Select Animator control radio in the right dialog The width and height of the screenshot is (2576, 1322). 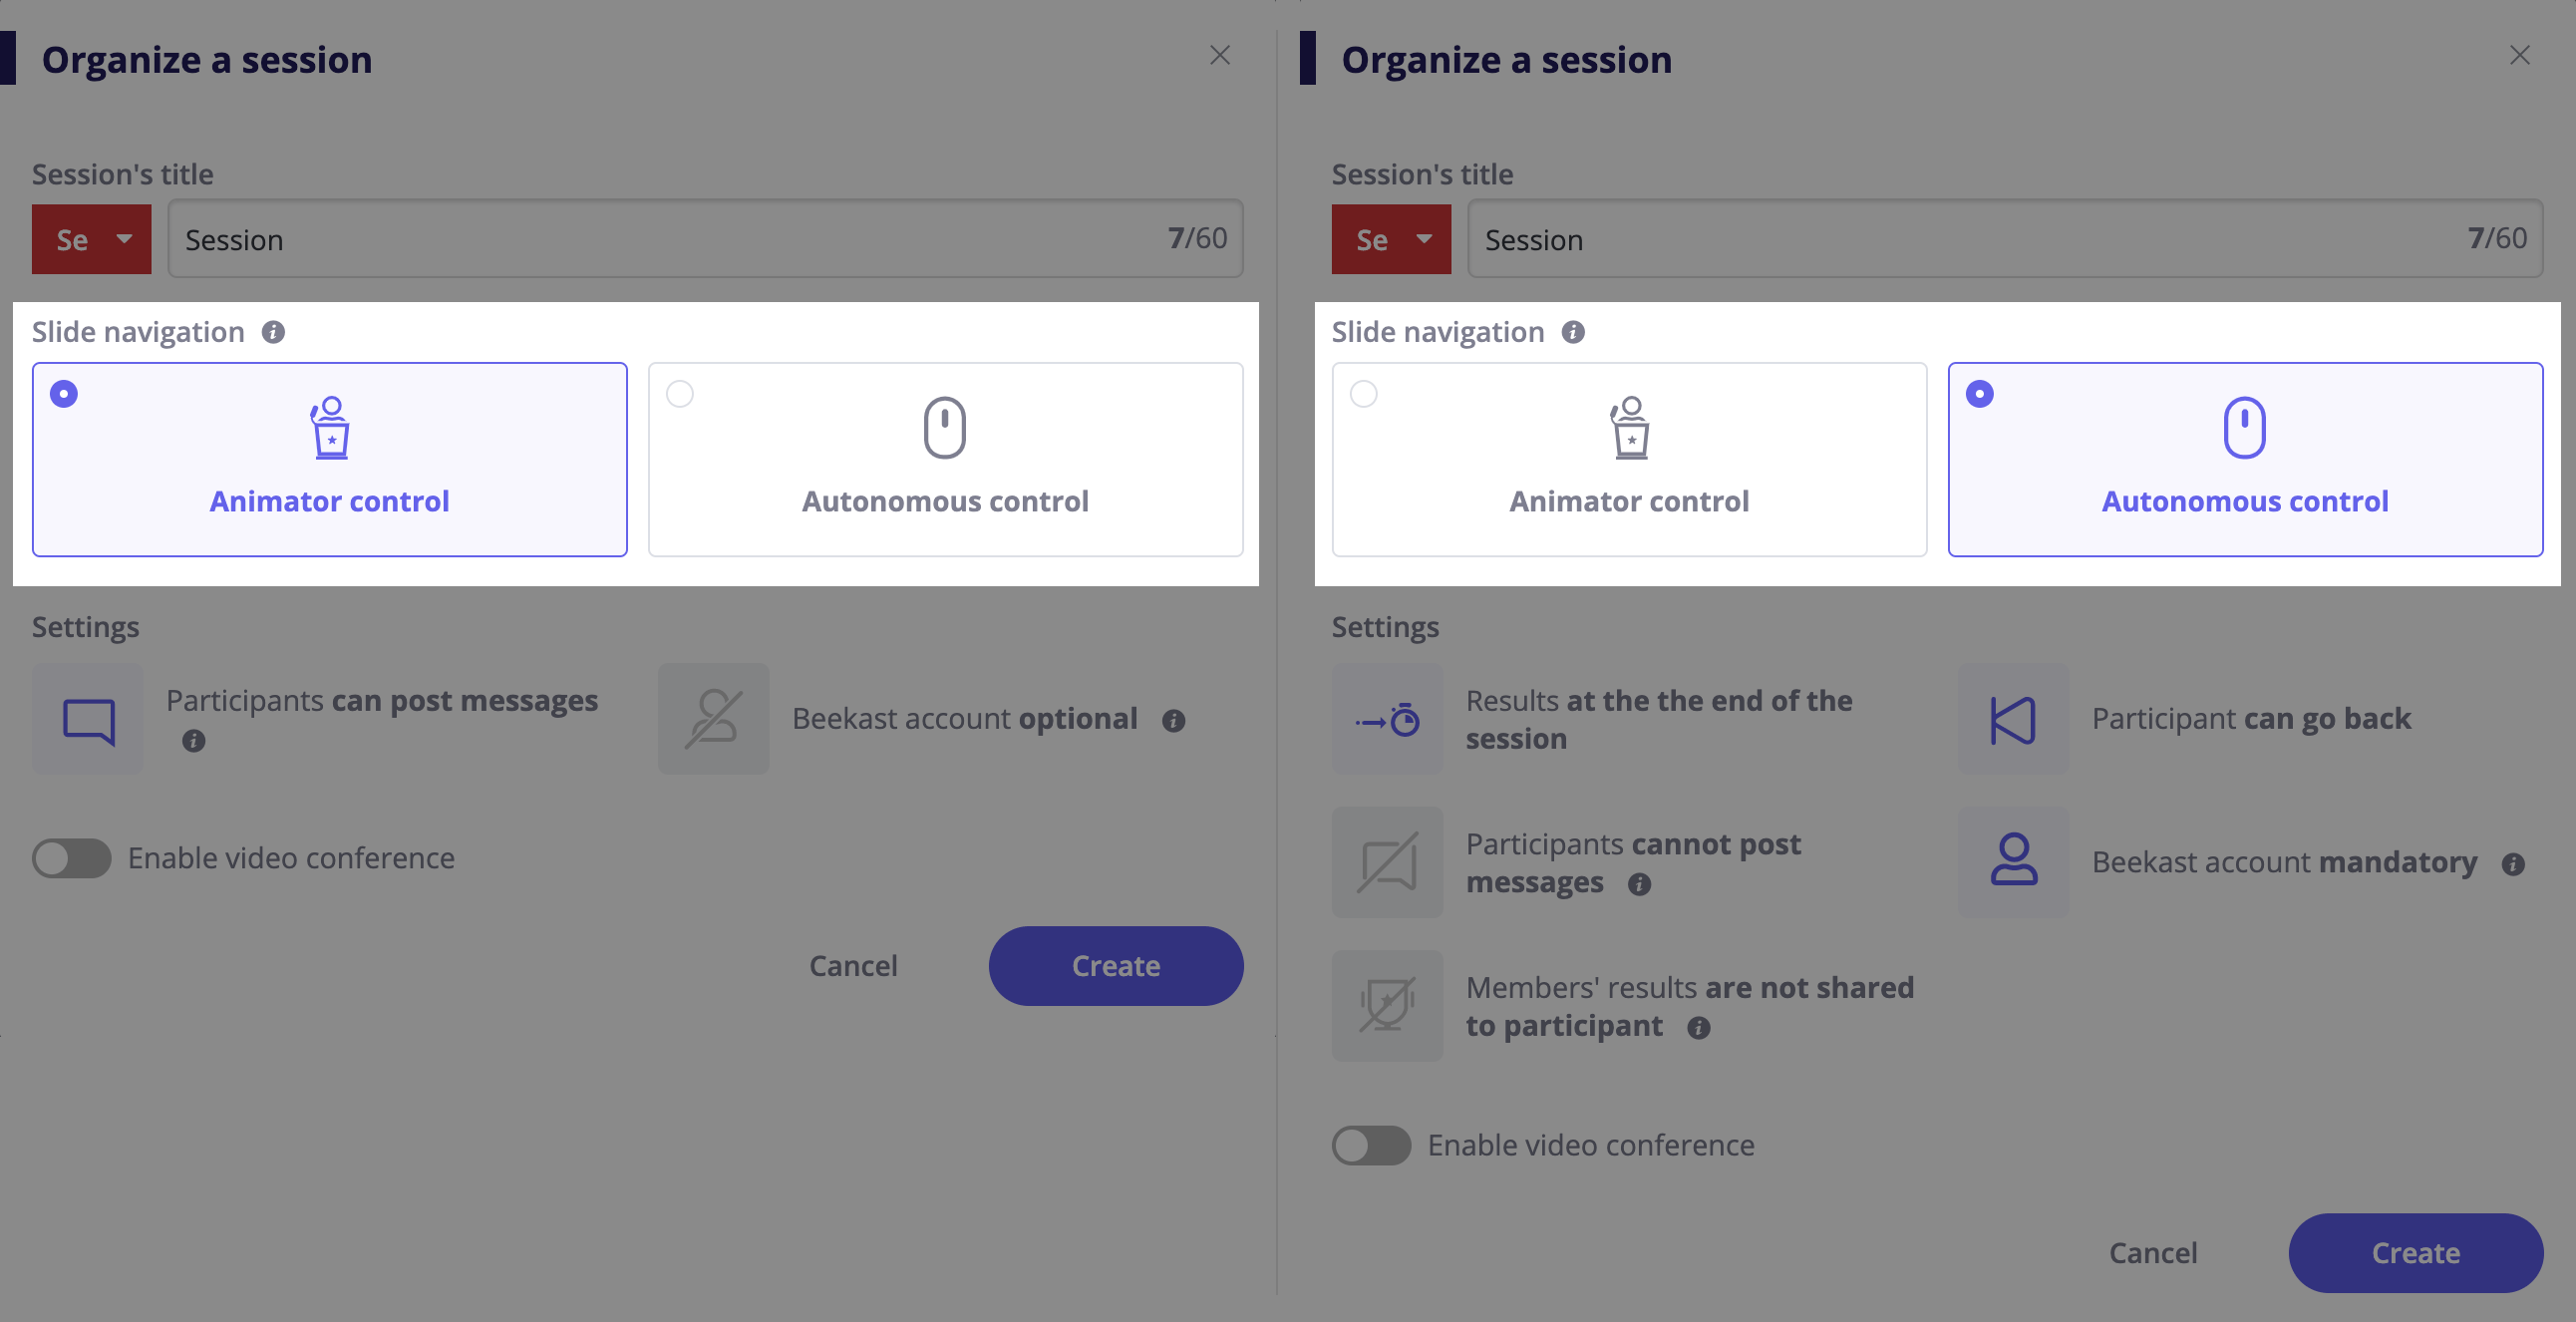(1364, 394)
